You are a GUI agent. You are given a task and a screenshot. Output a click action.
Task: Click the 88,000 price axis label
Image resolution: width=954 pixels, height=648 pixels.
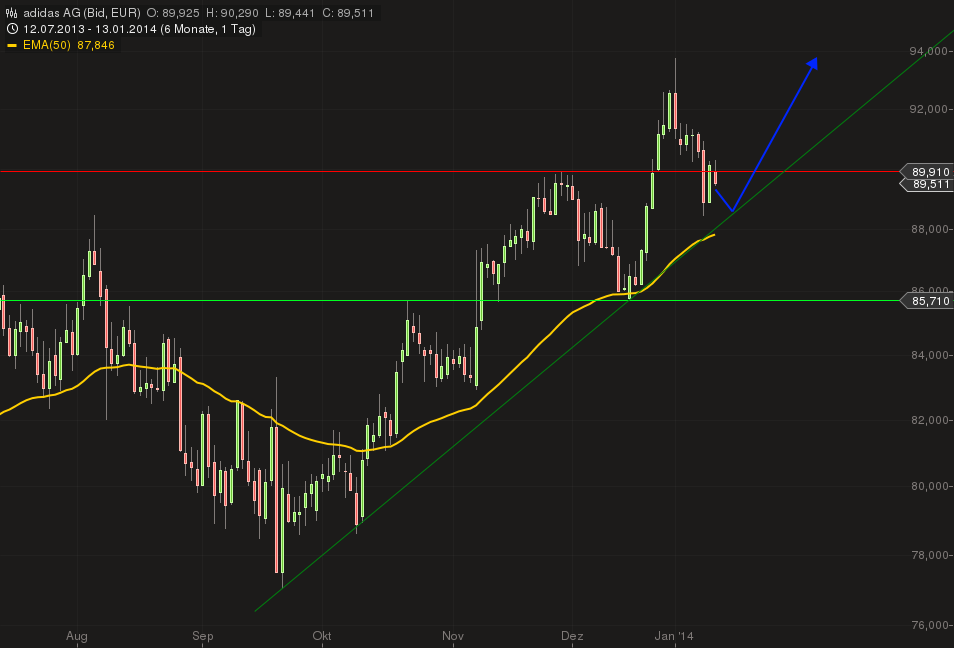[x=928, y=229]
